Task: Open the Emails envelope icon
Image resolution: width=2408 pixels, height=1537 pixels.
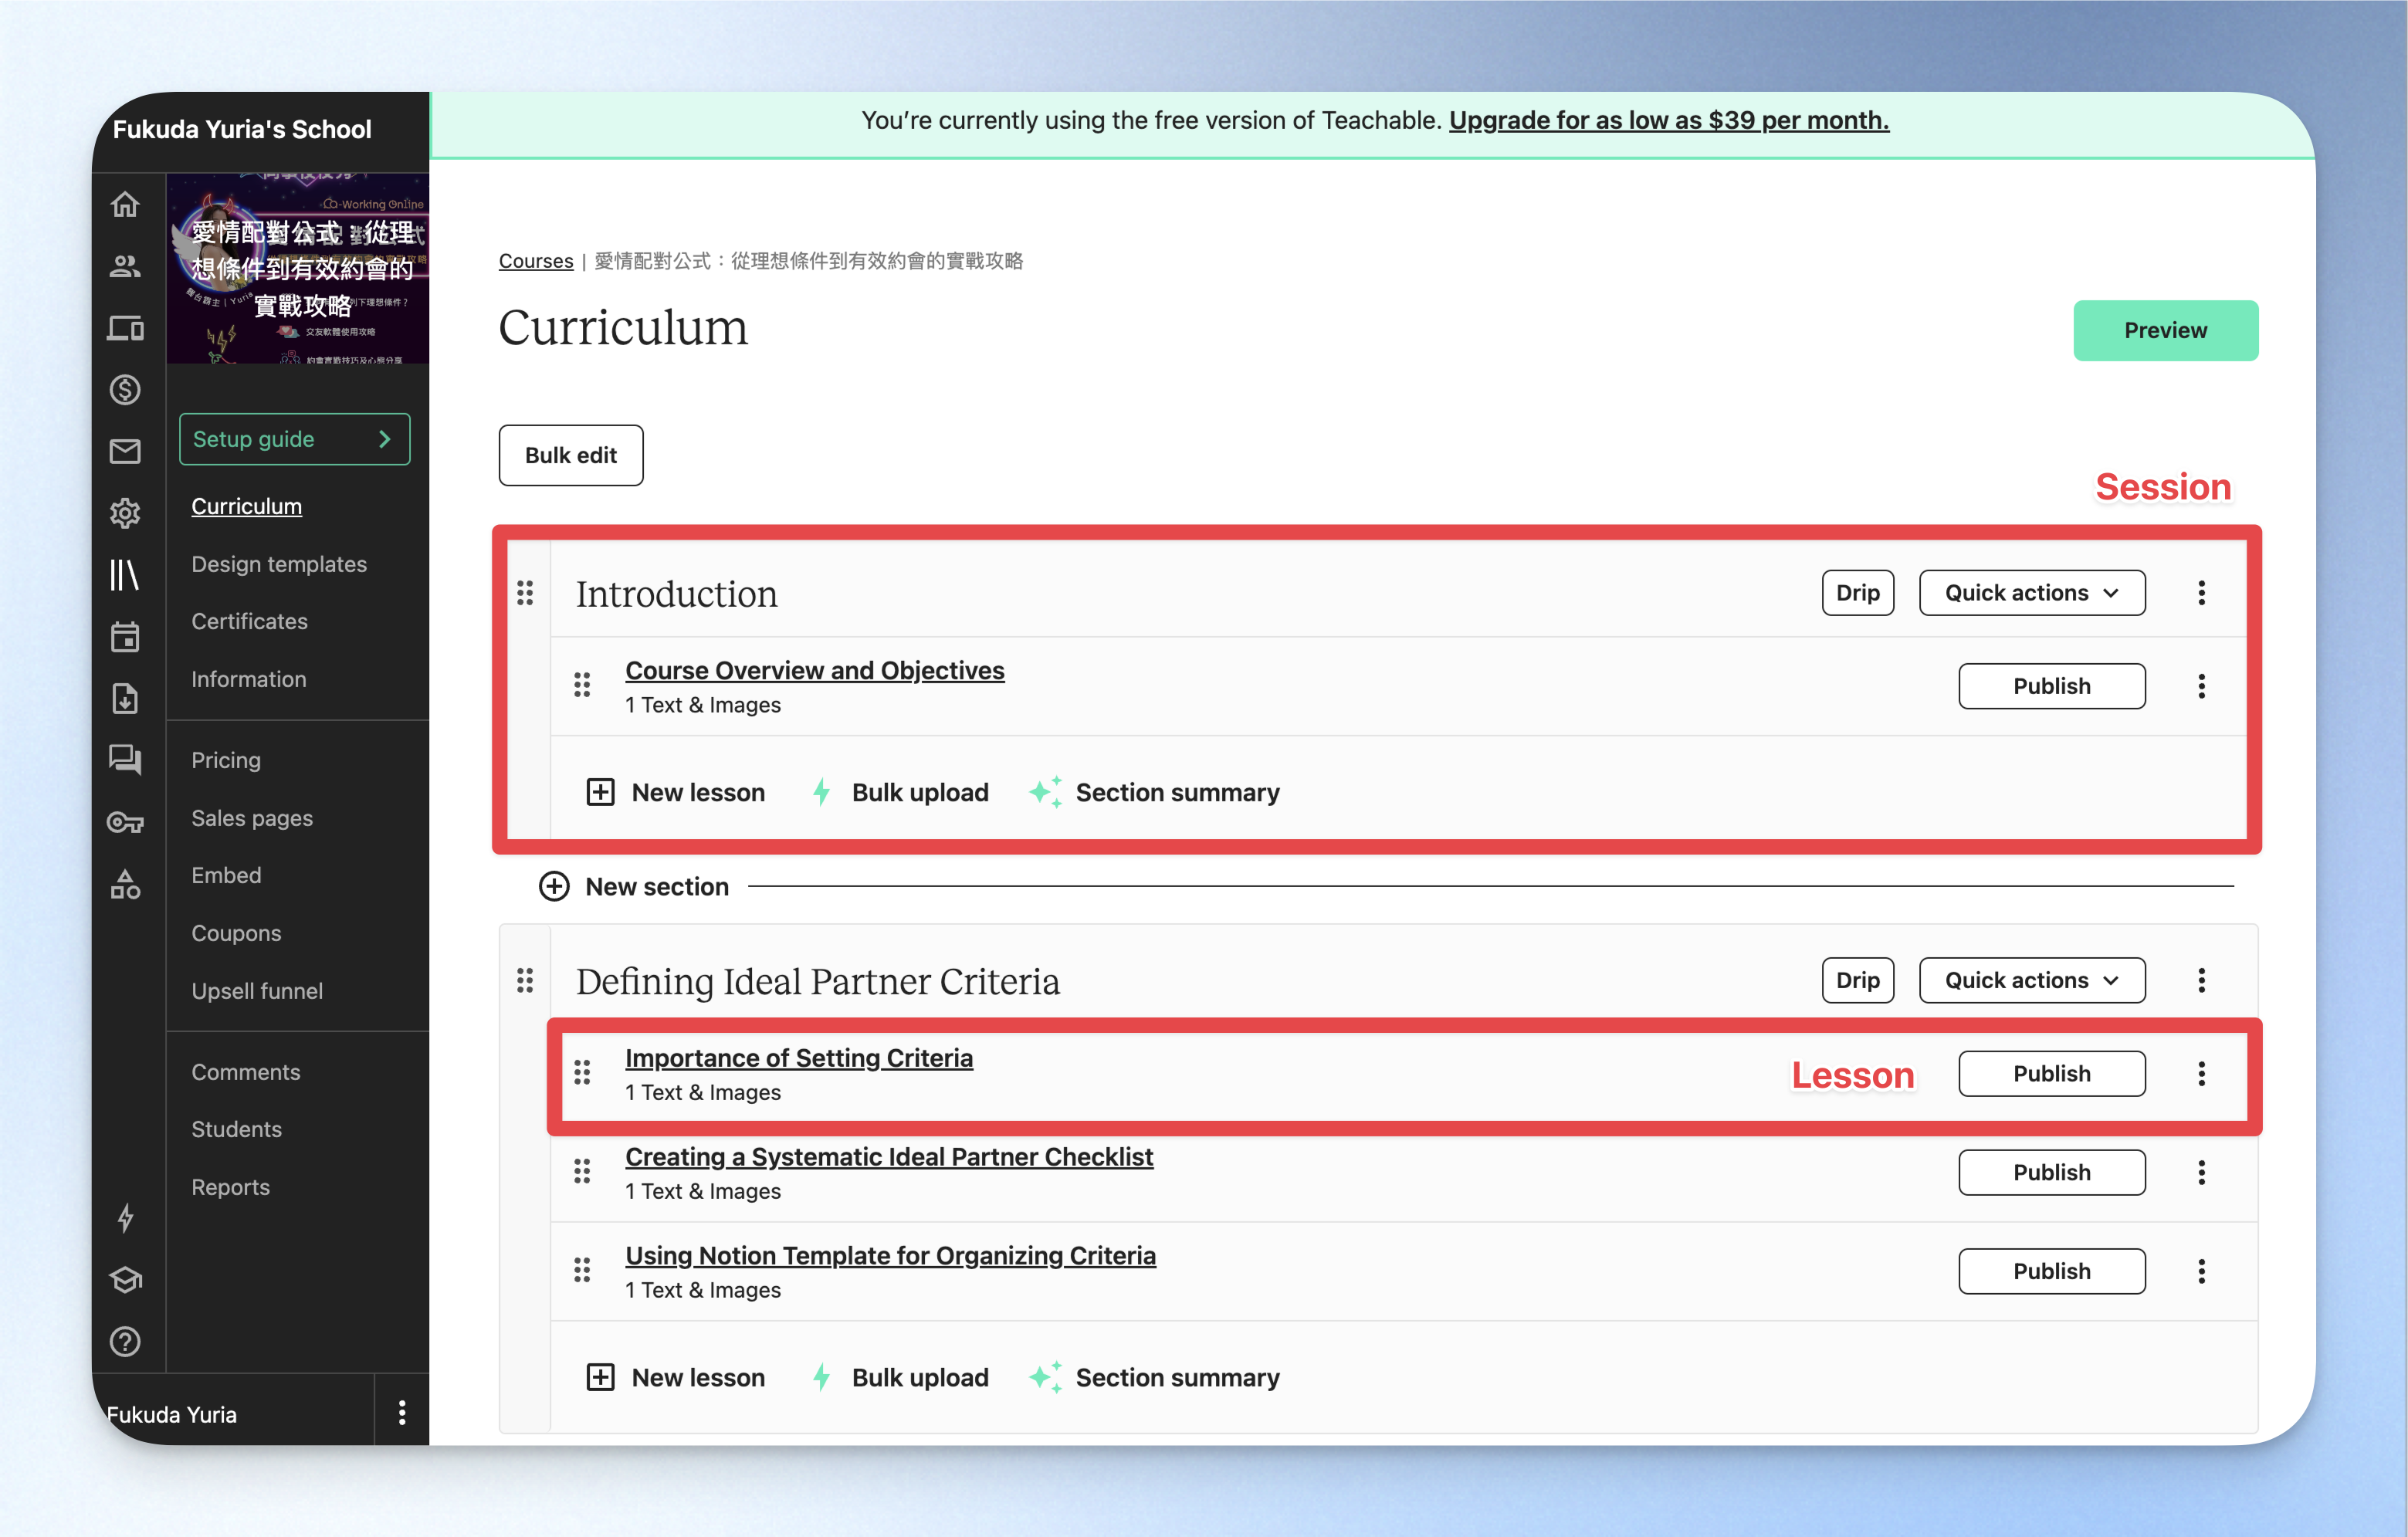Action: coord(125,452)
